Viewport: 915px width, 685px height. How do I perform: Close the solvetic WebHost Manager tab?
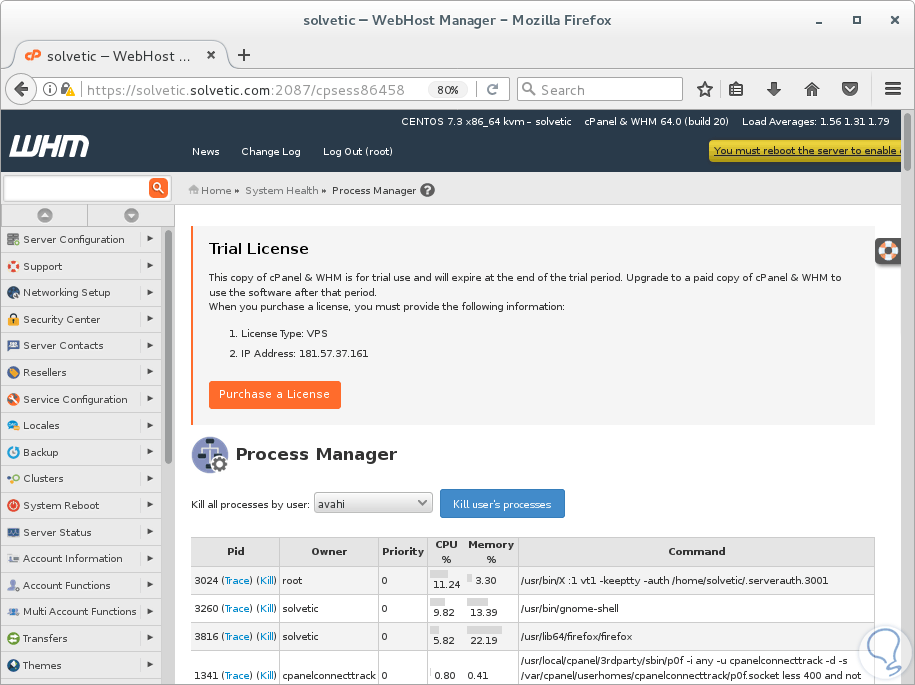pyautogui.click(x=211, y=55)
